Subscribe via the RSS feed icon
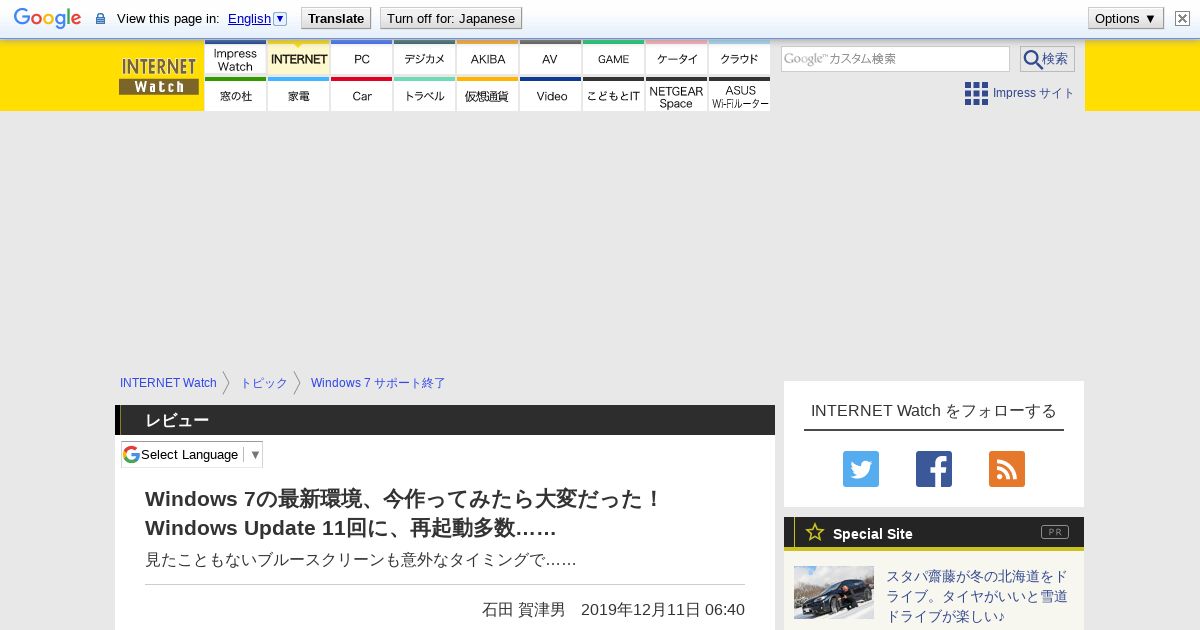 (1007, 469)
